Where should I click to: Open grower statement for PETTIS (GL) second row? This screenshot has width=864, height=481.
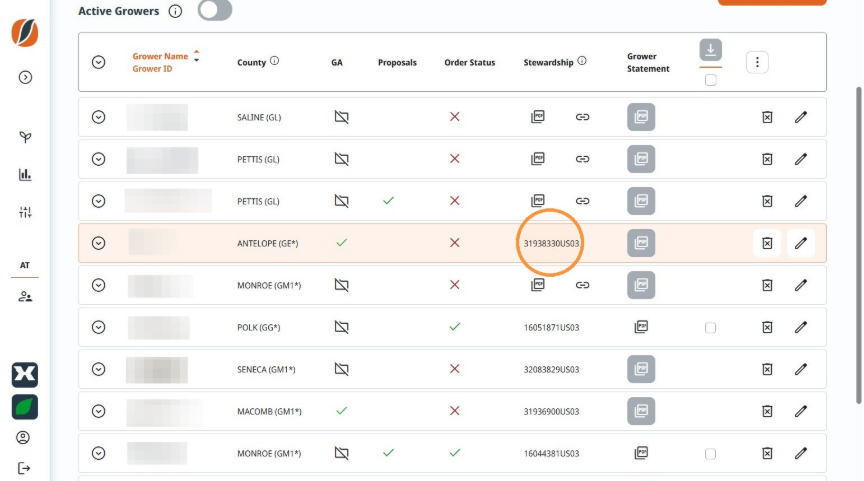coord(641,201)
